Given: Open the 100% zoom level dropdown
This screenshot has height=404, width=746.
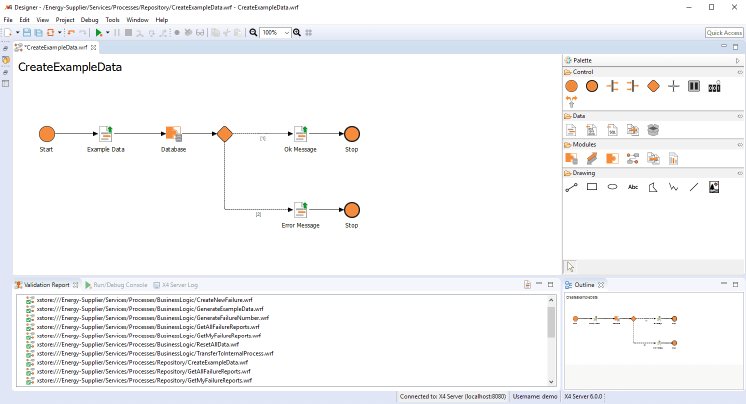Looking at the screenshot, I should click(285, 33).
